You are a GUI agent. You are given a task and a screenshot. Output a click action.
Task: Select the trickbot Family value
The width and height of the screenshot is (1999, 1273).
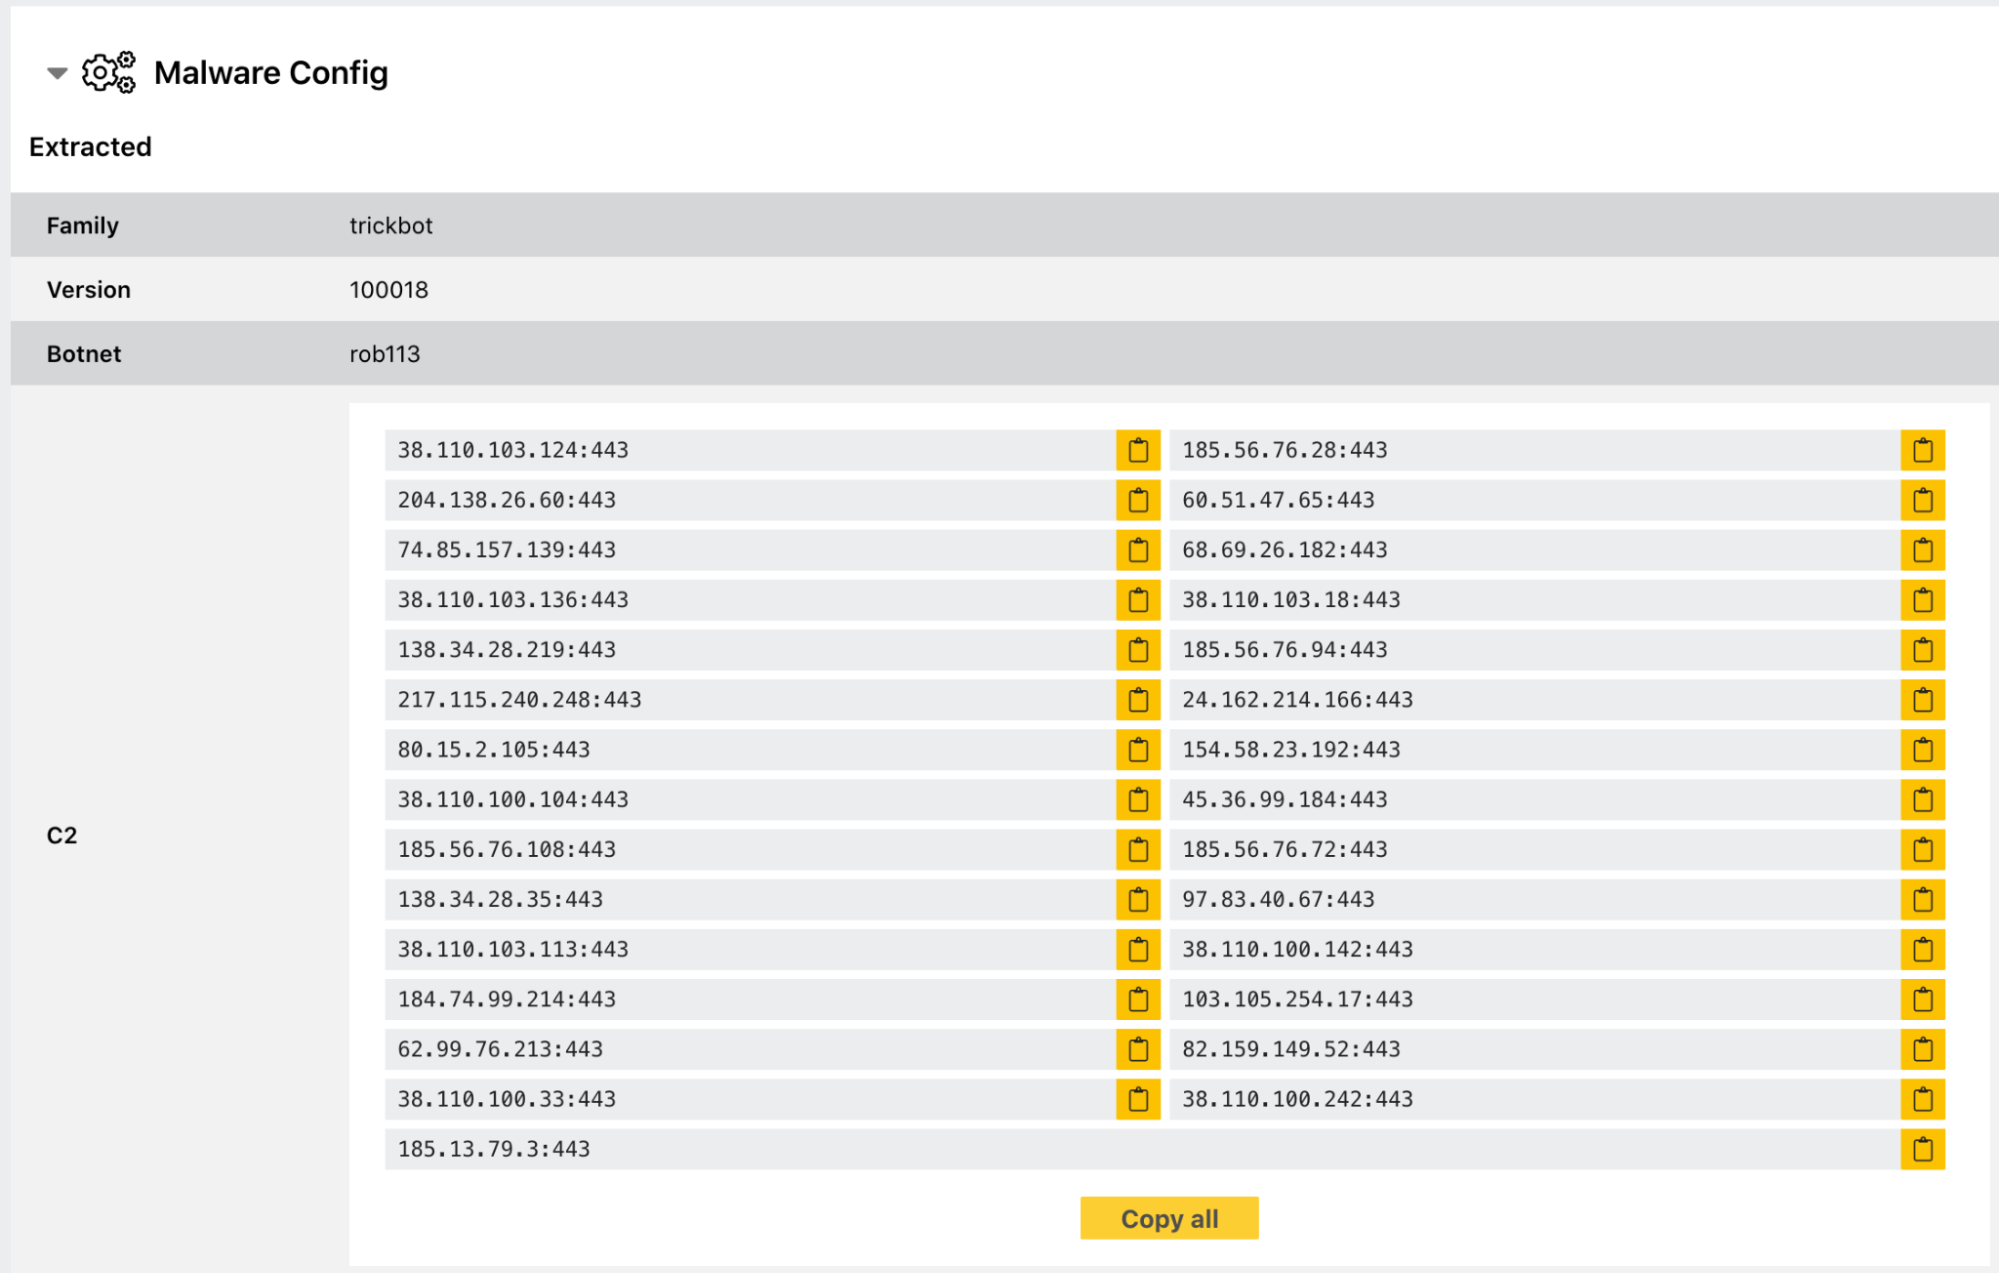point(391,225)
